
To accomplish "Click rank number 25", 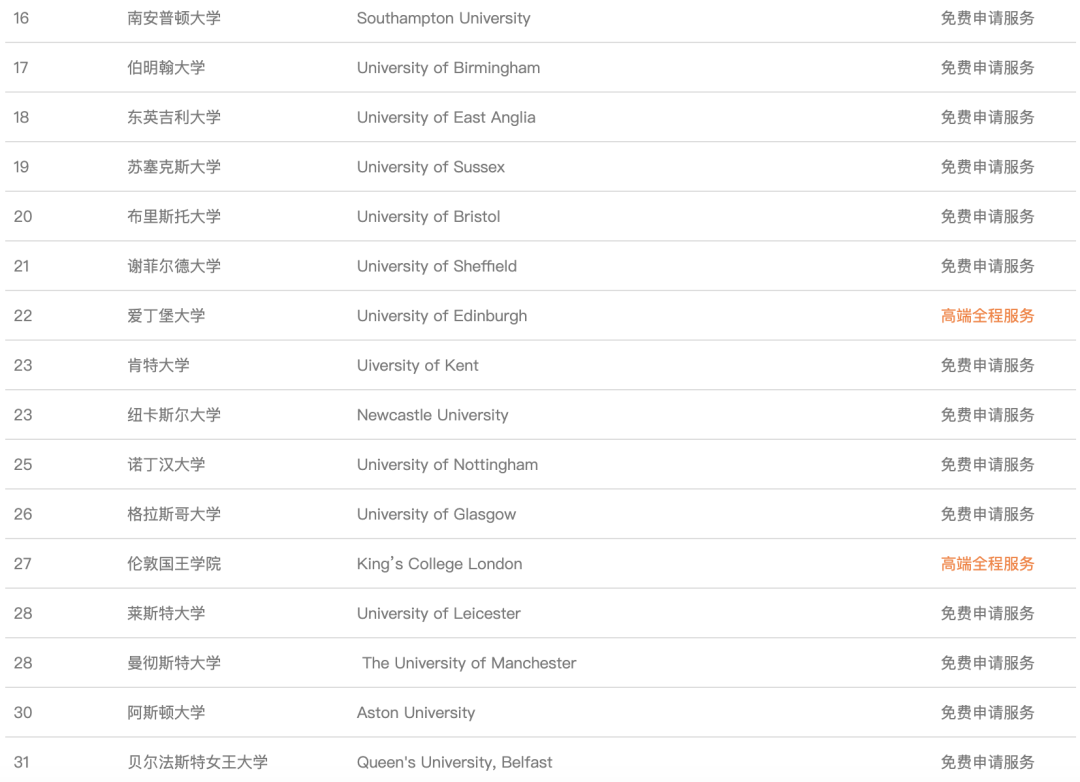I will (23, 464).
